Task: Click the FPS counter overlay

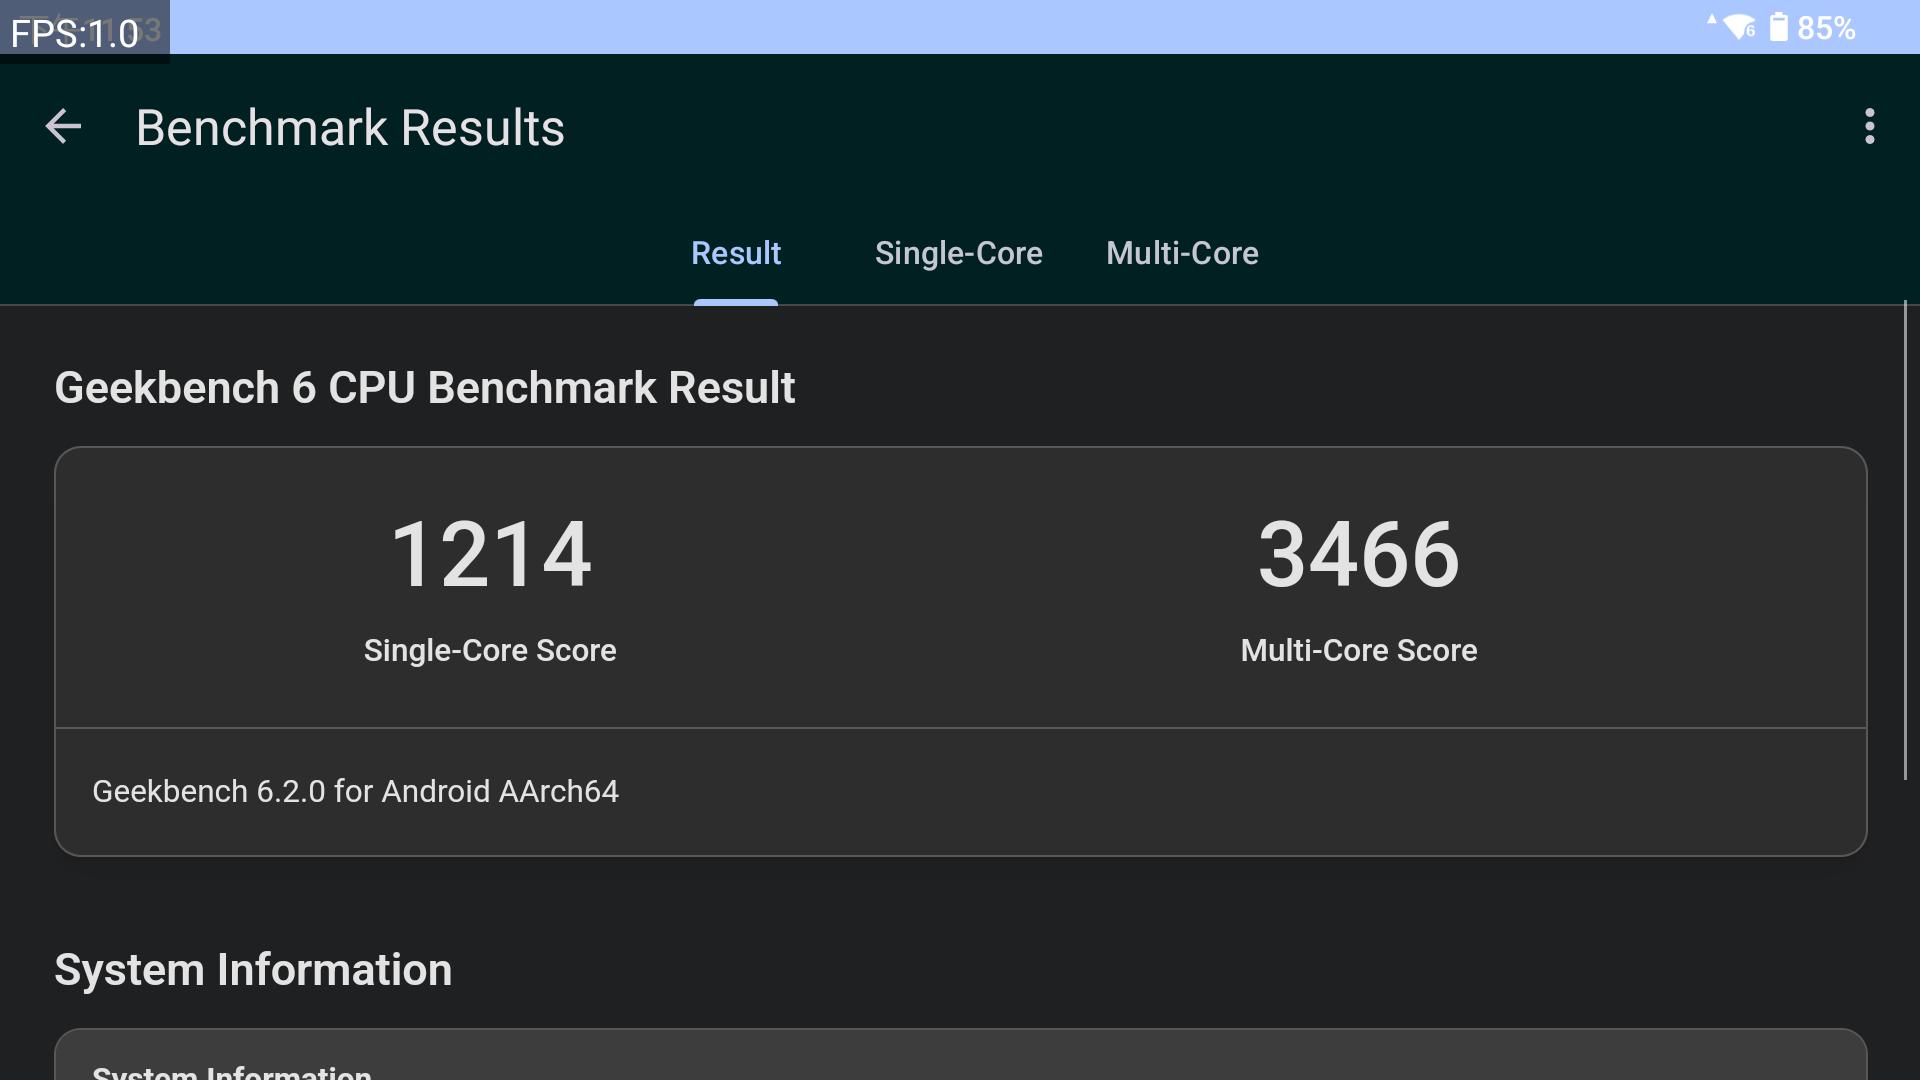Action: pos(76,33)
